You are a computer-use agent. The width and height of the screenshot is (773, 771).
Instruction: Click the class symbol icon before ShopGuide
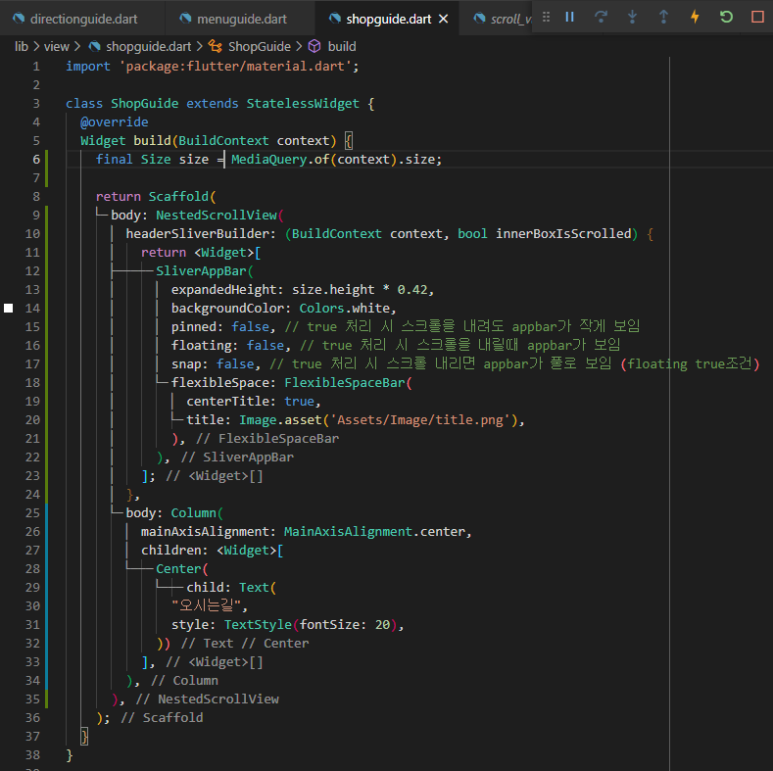pos(215,46)
